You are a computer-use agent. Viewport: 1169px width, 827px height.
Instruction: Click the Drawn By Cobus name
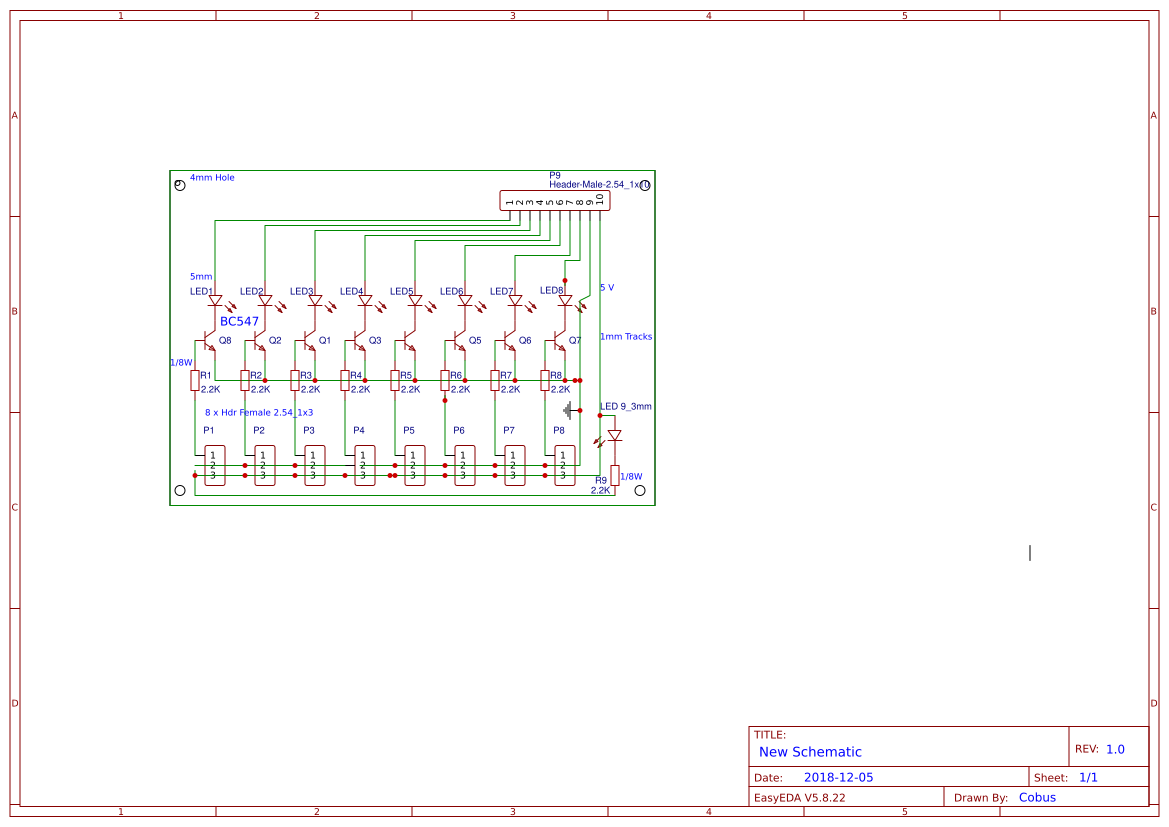[1037, 797]
